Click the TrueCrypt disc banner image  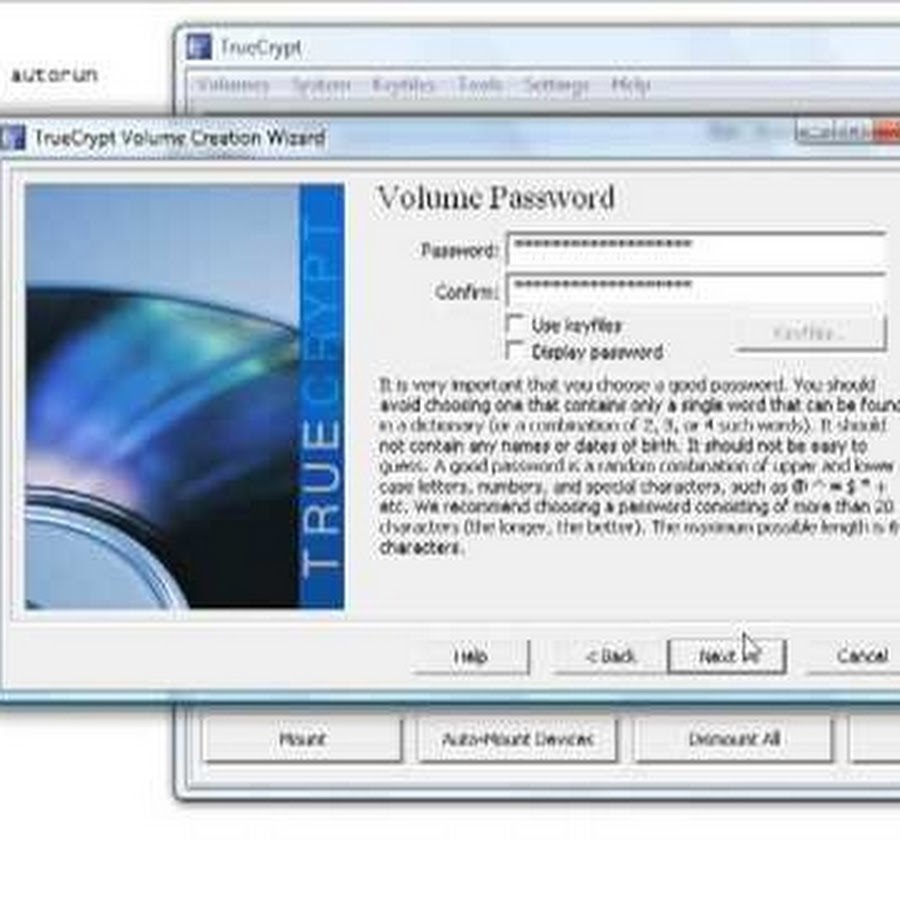coord(185,397)
